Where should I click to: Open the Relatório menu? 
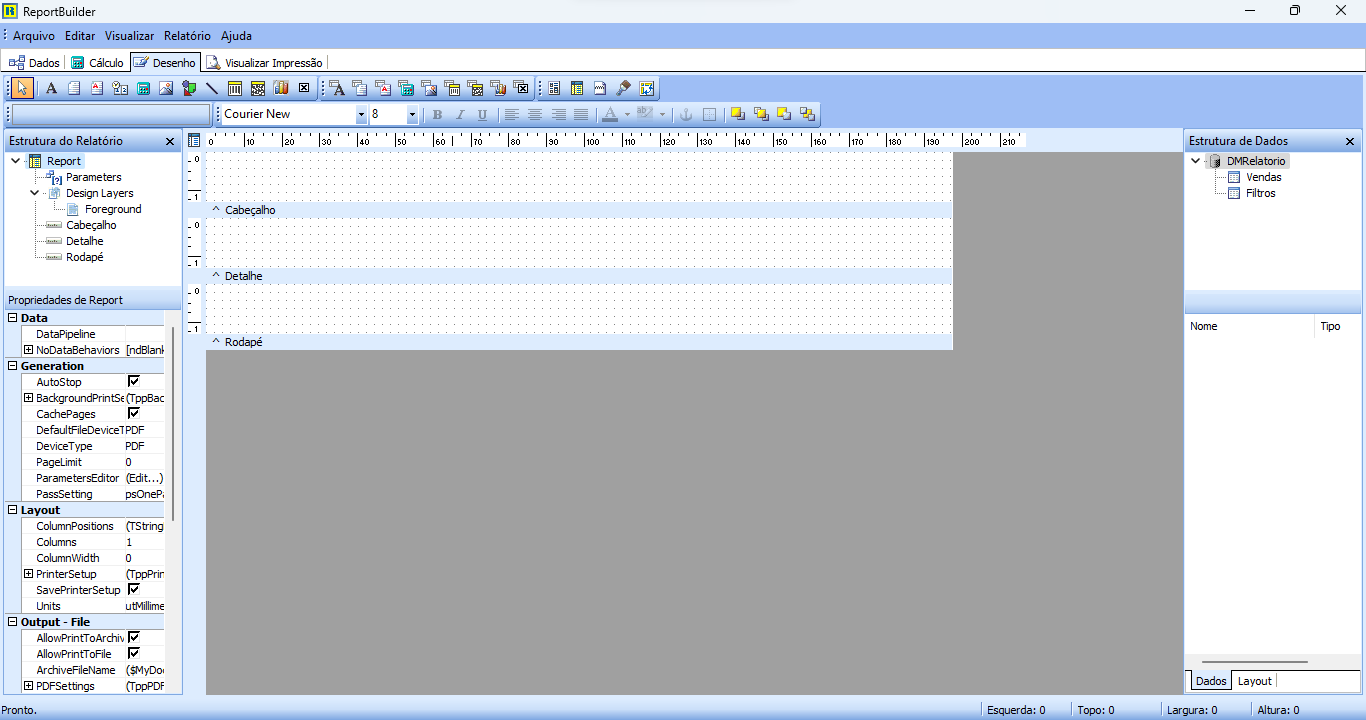[187, 36]
